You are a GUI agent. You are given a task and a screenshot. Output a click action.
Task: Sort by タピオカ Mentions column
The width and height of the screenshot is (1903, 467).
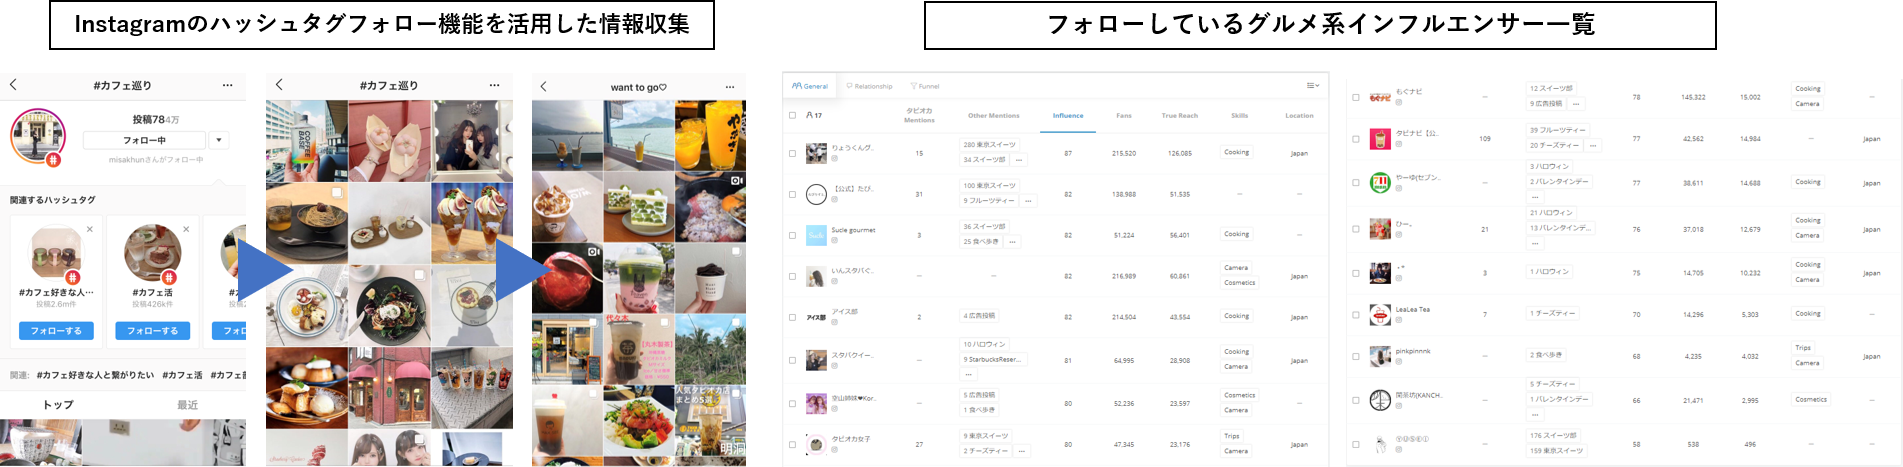click(919, 115)
